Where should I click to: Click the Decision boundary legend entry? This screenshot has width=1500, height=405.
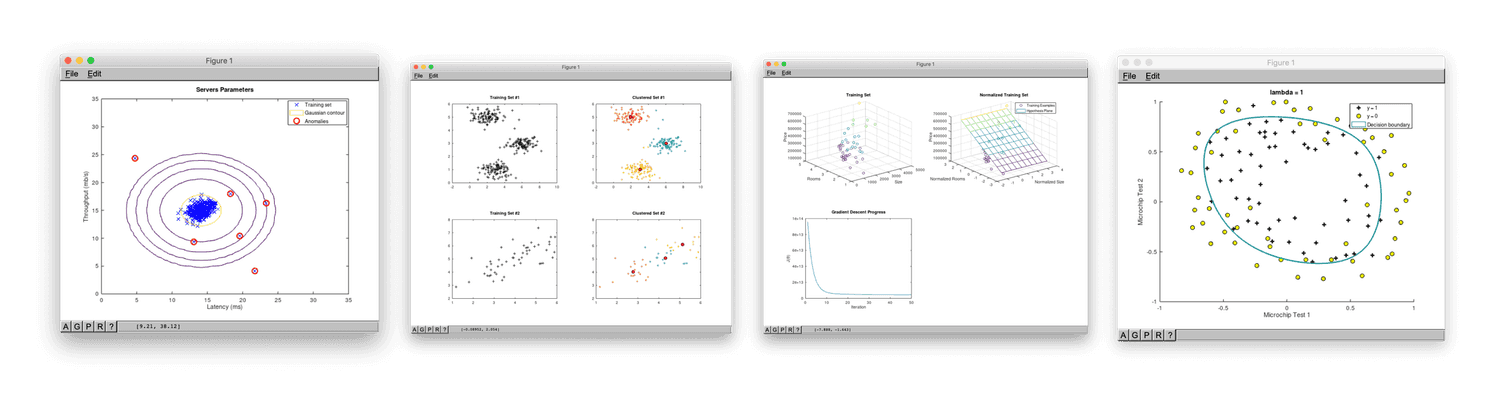[x=1381, y=125]
